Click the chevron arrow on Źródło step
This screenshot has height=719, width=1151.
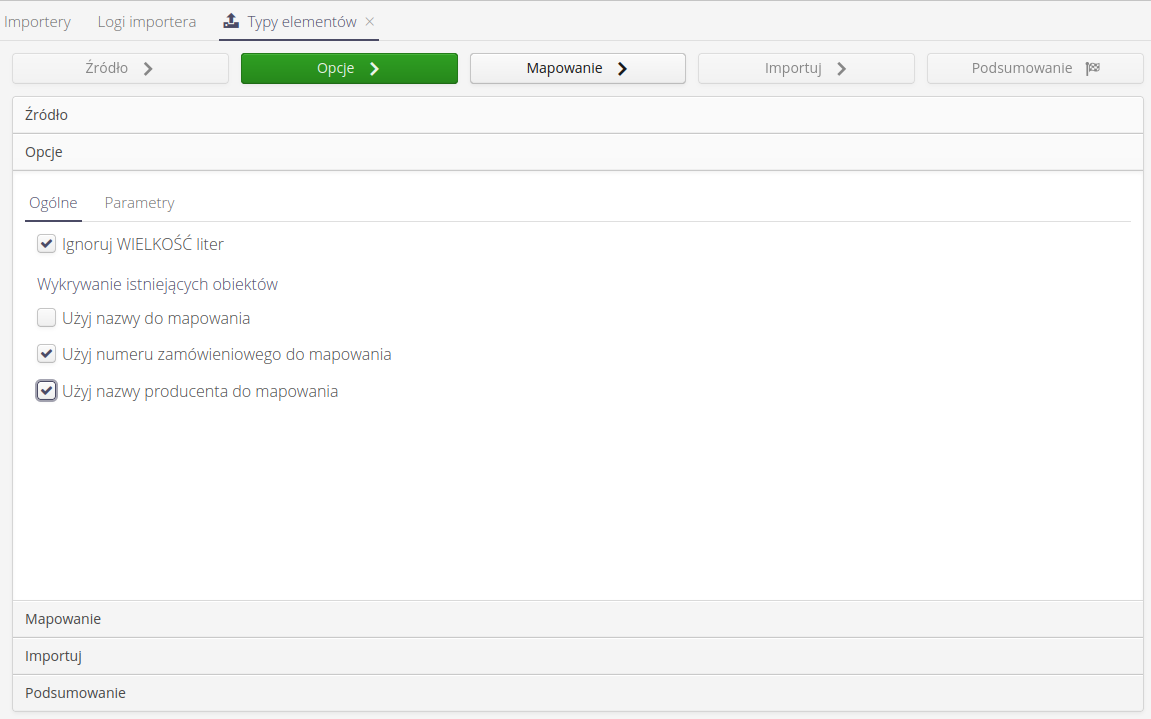point(148,68)
